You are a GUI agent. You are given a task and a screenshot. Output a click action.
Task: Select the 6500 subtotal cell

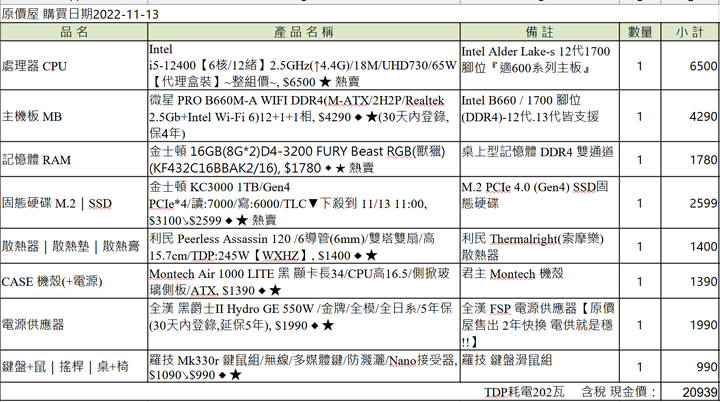point(691,66)
